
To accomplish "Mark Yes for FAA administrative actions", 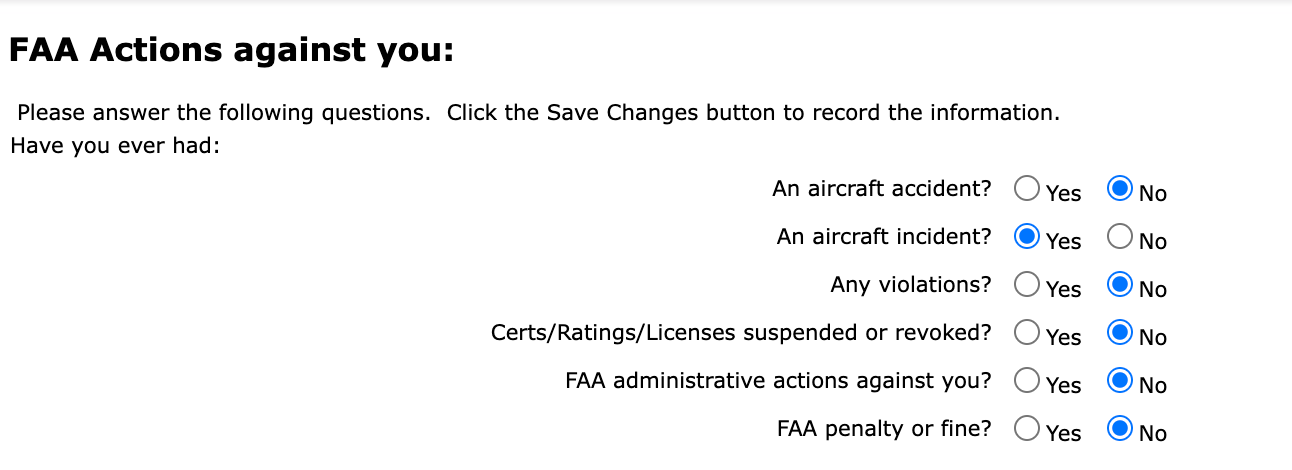I will click(x=1026, y=381).
